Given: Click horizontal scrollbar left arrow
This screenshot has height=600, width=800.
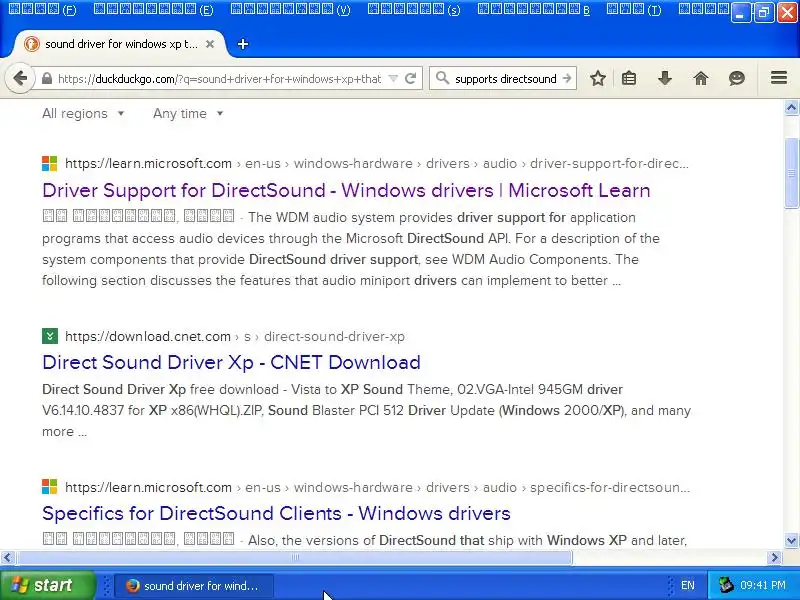Looking at the screenshot, I should (x=7, y=557).
